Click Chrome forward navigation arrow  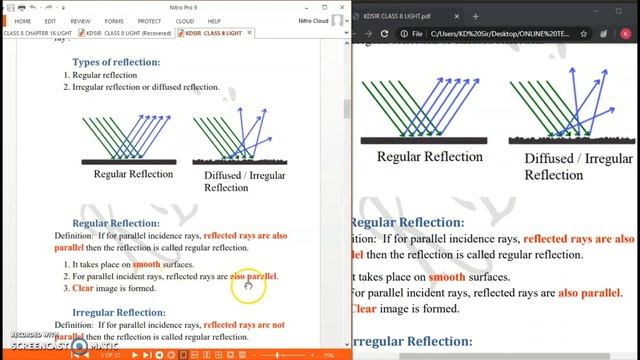(369, 34)
